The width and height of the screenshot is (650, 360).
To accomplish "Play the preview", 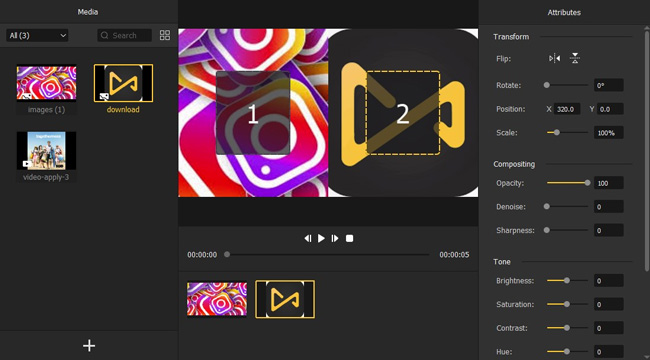I will (321, 238).
